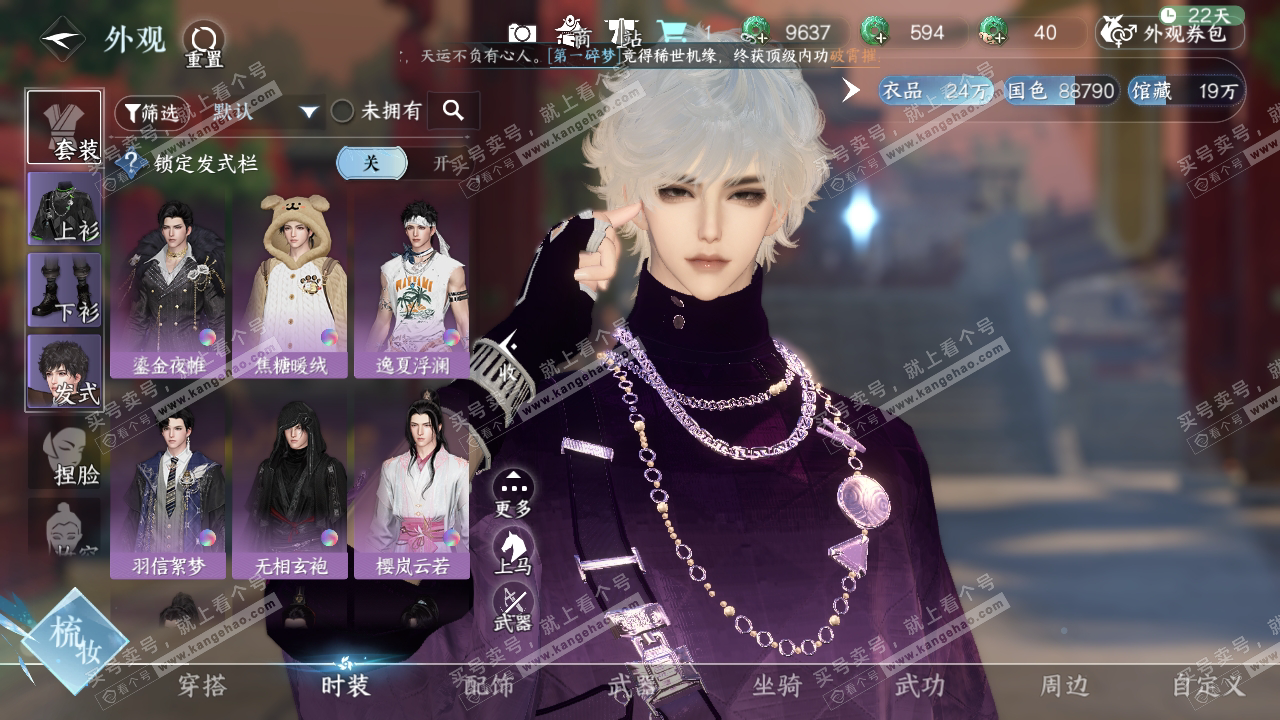Click the 国色 88790 progress bar
The image size is (1280, 720).
(1060, 91)
